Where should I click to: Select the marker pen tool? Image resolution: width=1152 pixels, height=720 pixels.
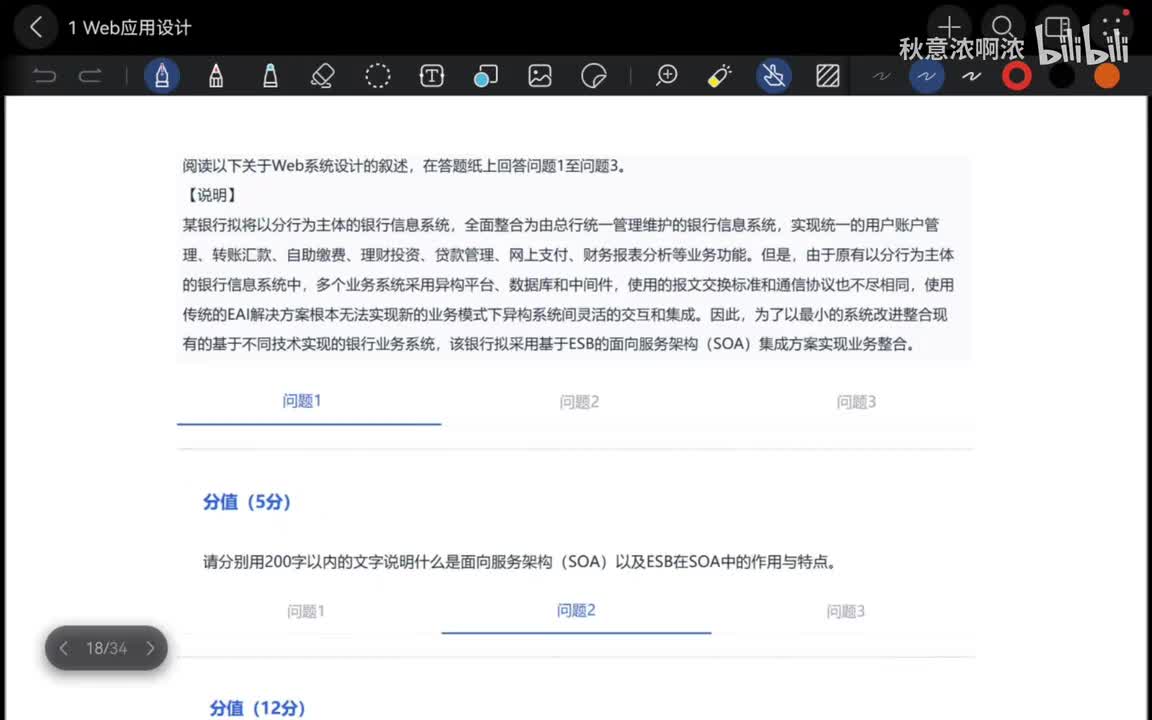(x=216, y=76)
